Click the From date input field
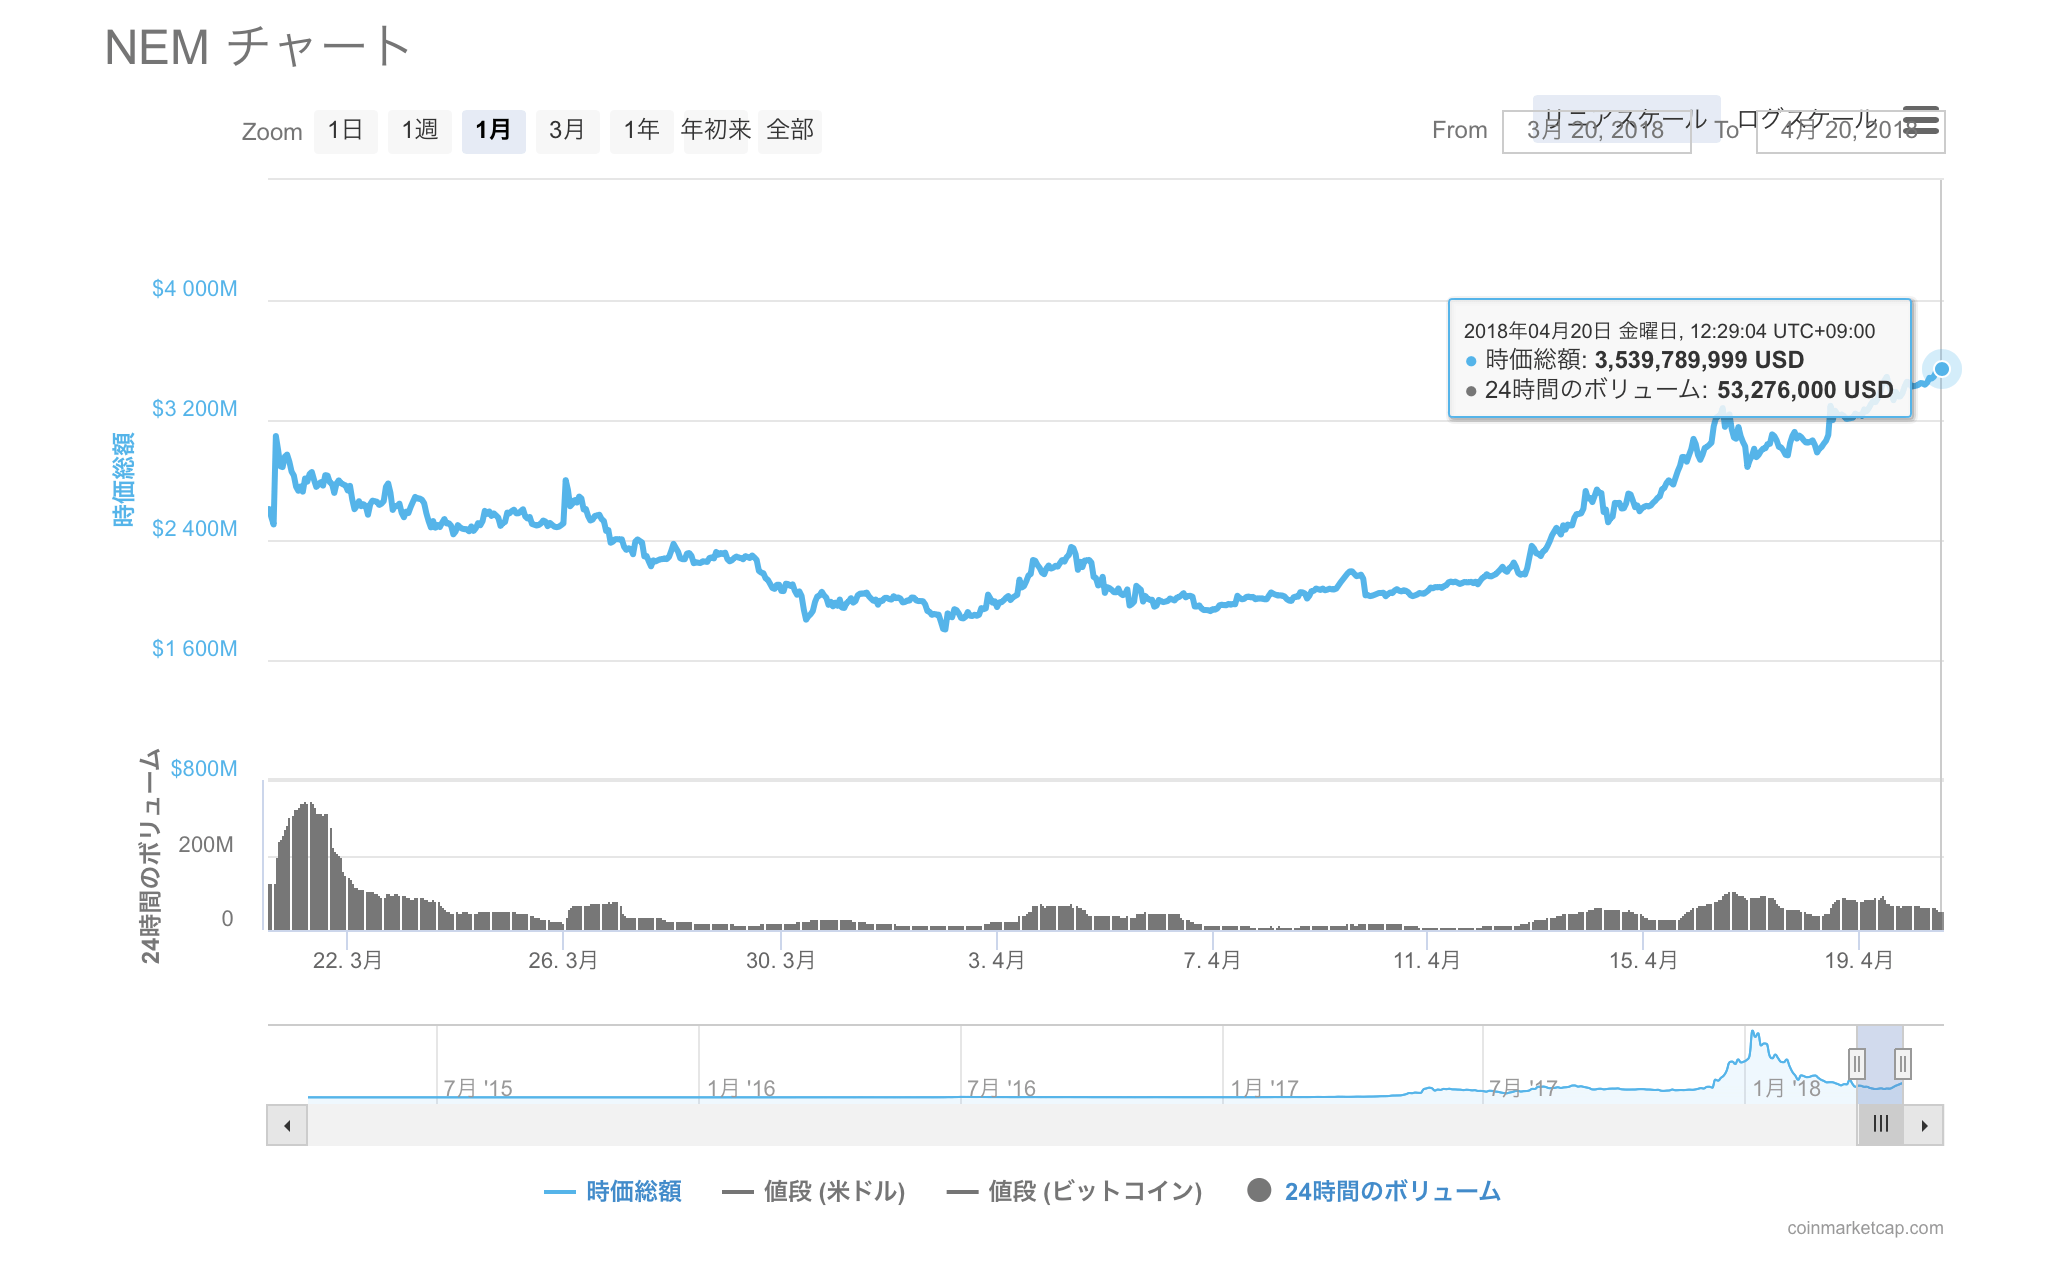This screenshot has width=2048, height=1274. coord(1595,133)
